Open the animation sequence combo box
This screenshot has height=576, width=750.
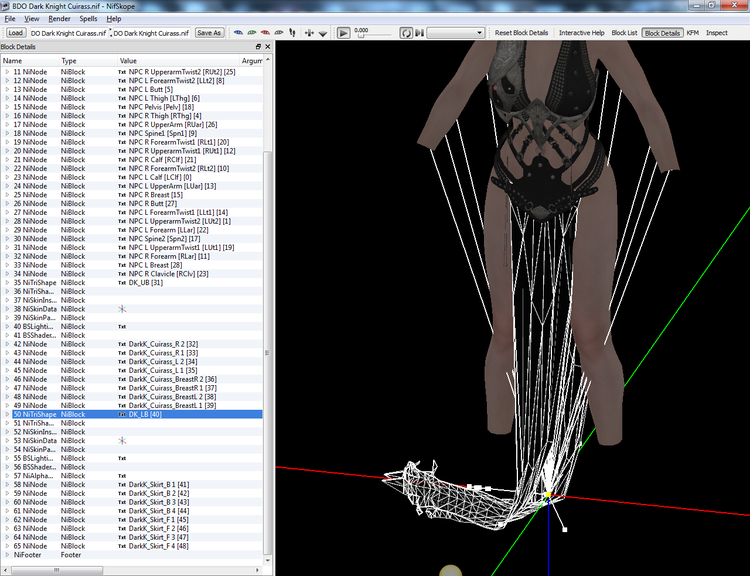(455, 33)
